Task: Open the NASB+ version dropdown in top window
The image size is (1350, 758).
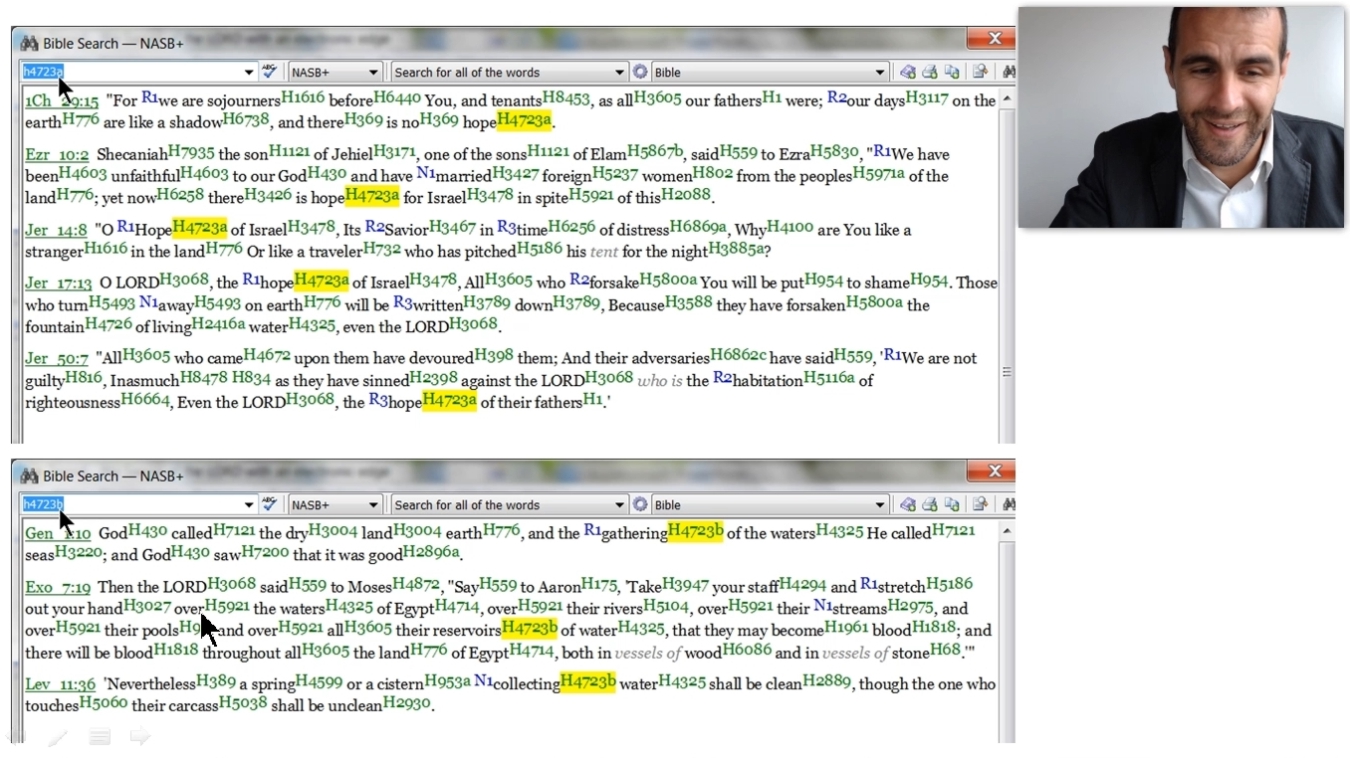Action: 373,72
